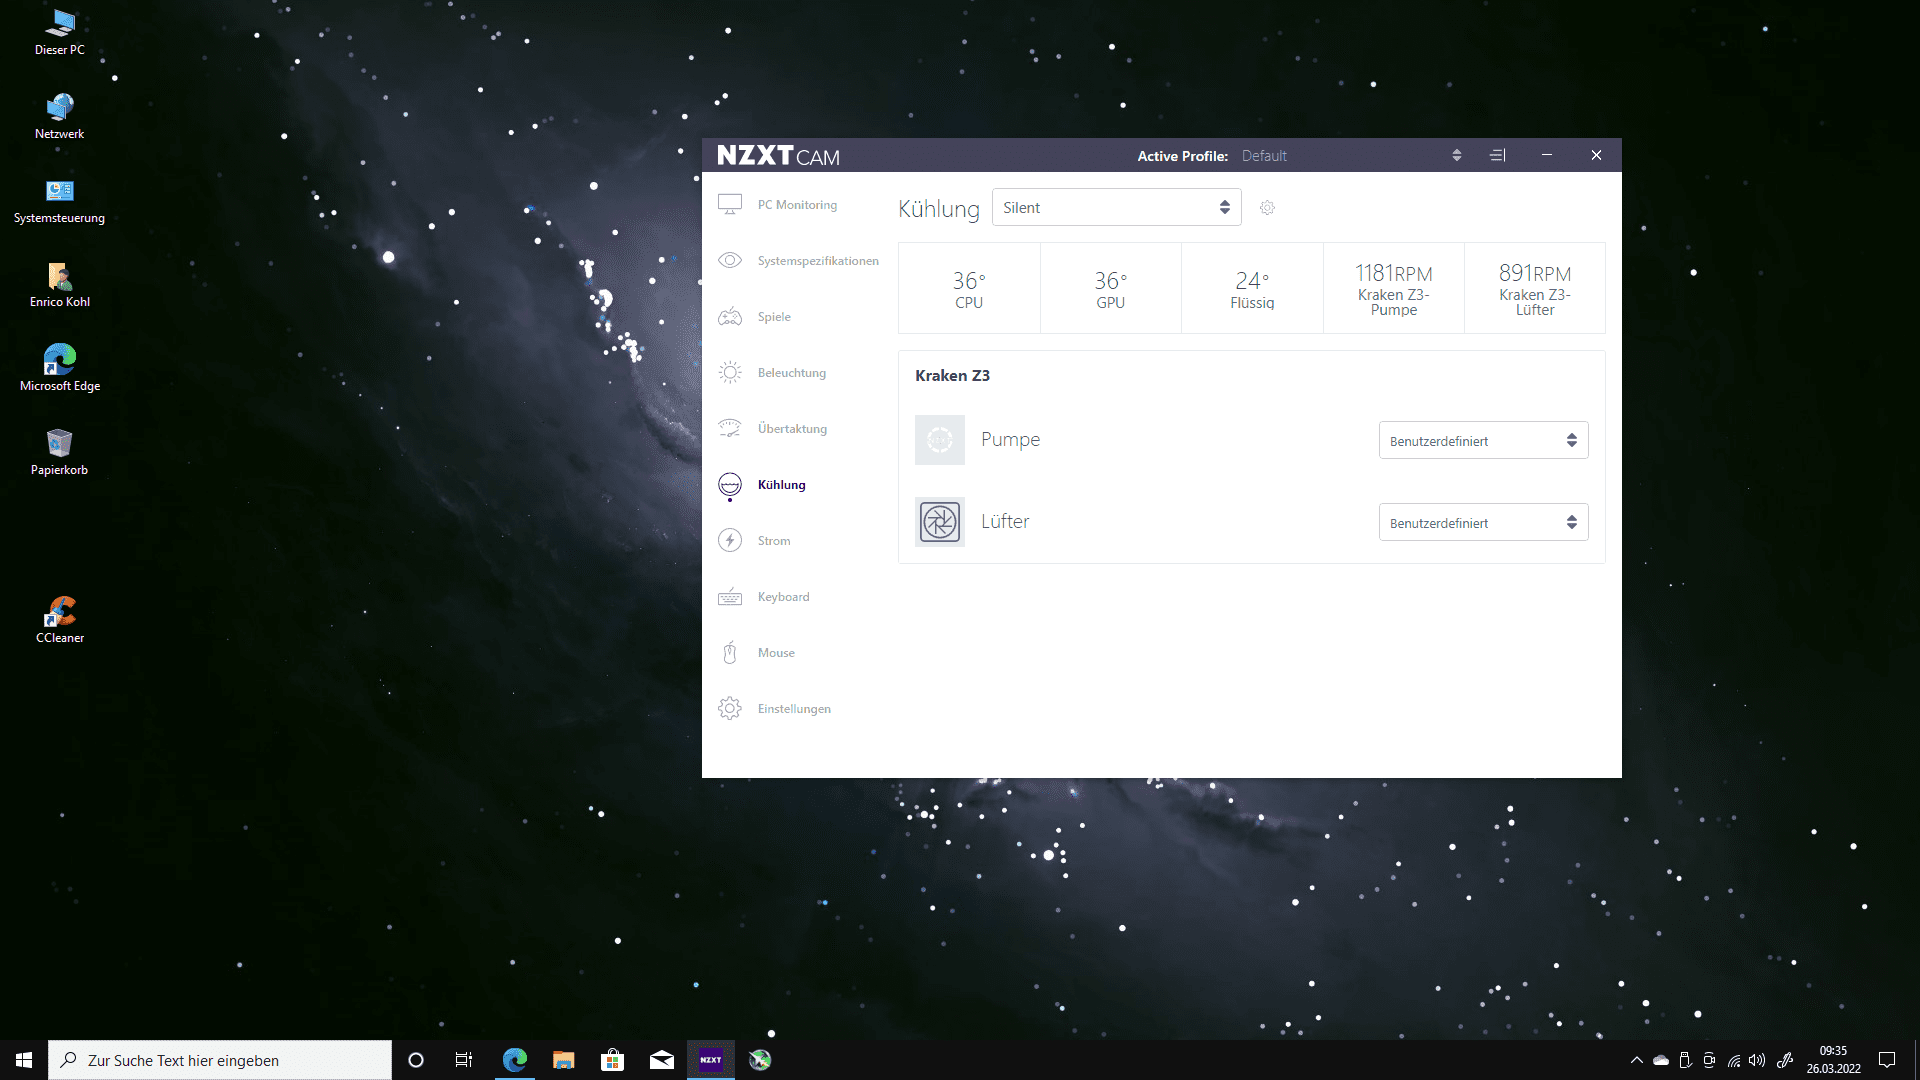Viewport: 1920px width, 1080px height.
Task: Open Einstellungen settings page
Action: point(794,709)
